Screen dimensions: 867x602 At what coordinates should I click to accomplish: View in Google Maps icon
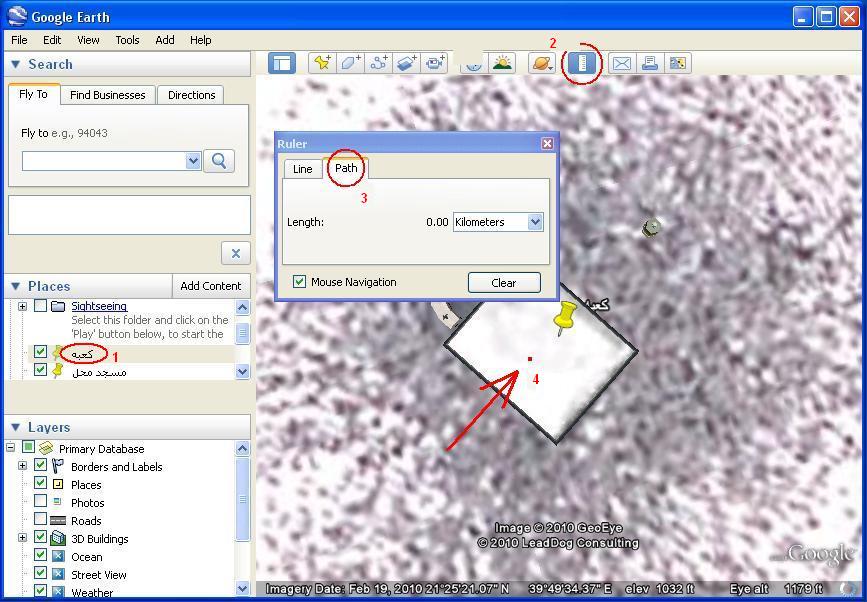(x=678, y=63)
